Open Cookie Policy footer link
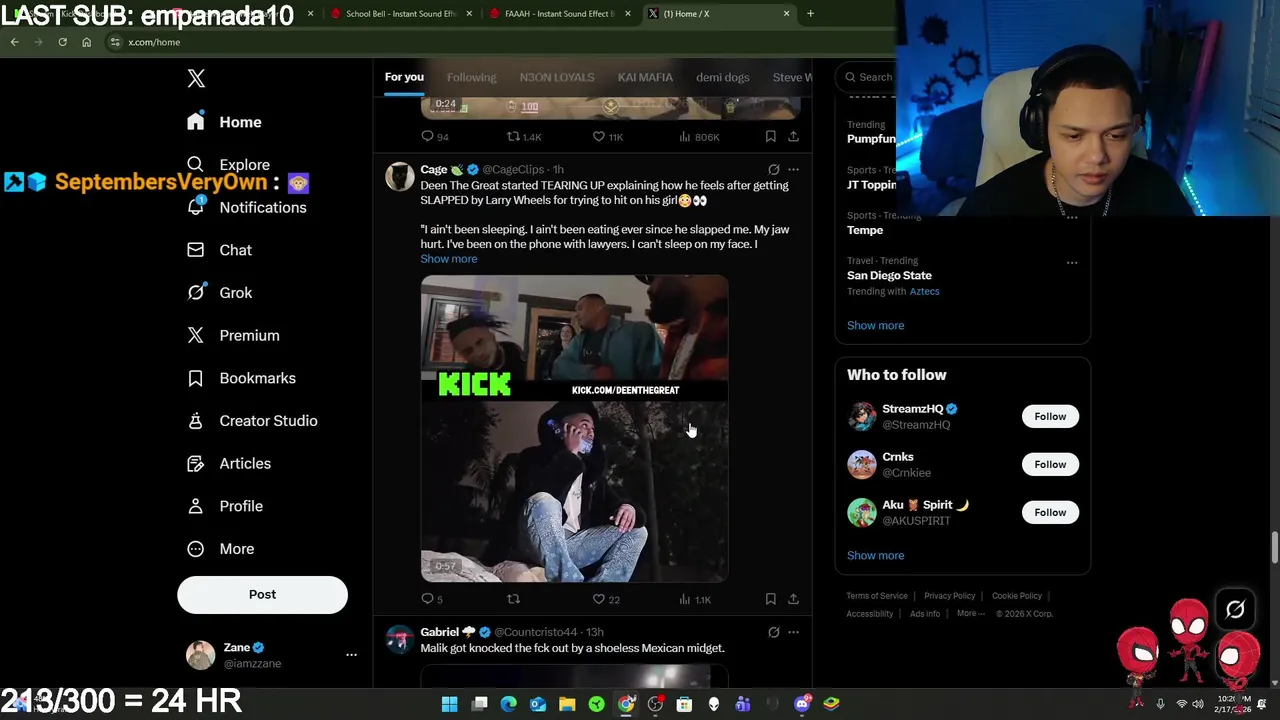The width and height of the screenshot is (1280, 720). (x=1016, y=596)
